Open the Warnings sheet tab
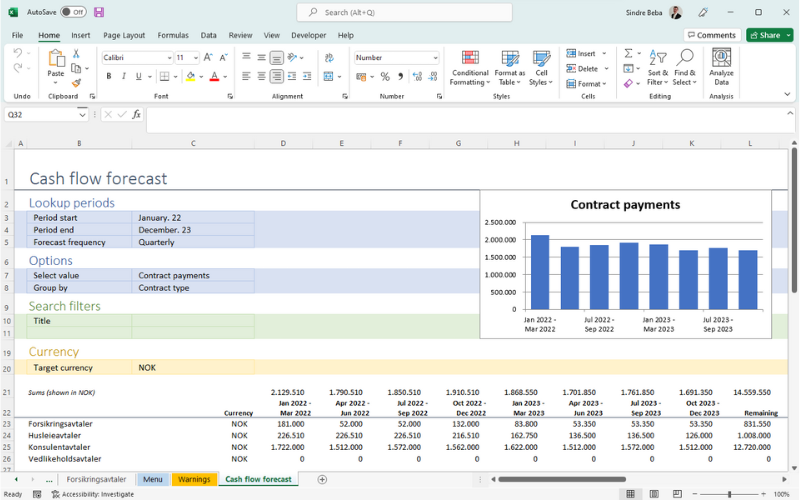This screenshot has width=800, height=500. pos(194,479)
